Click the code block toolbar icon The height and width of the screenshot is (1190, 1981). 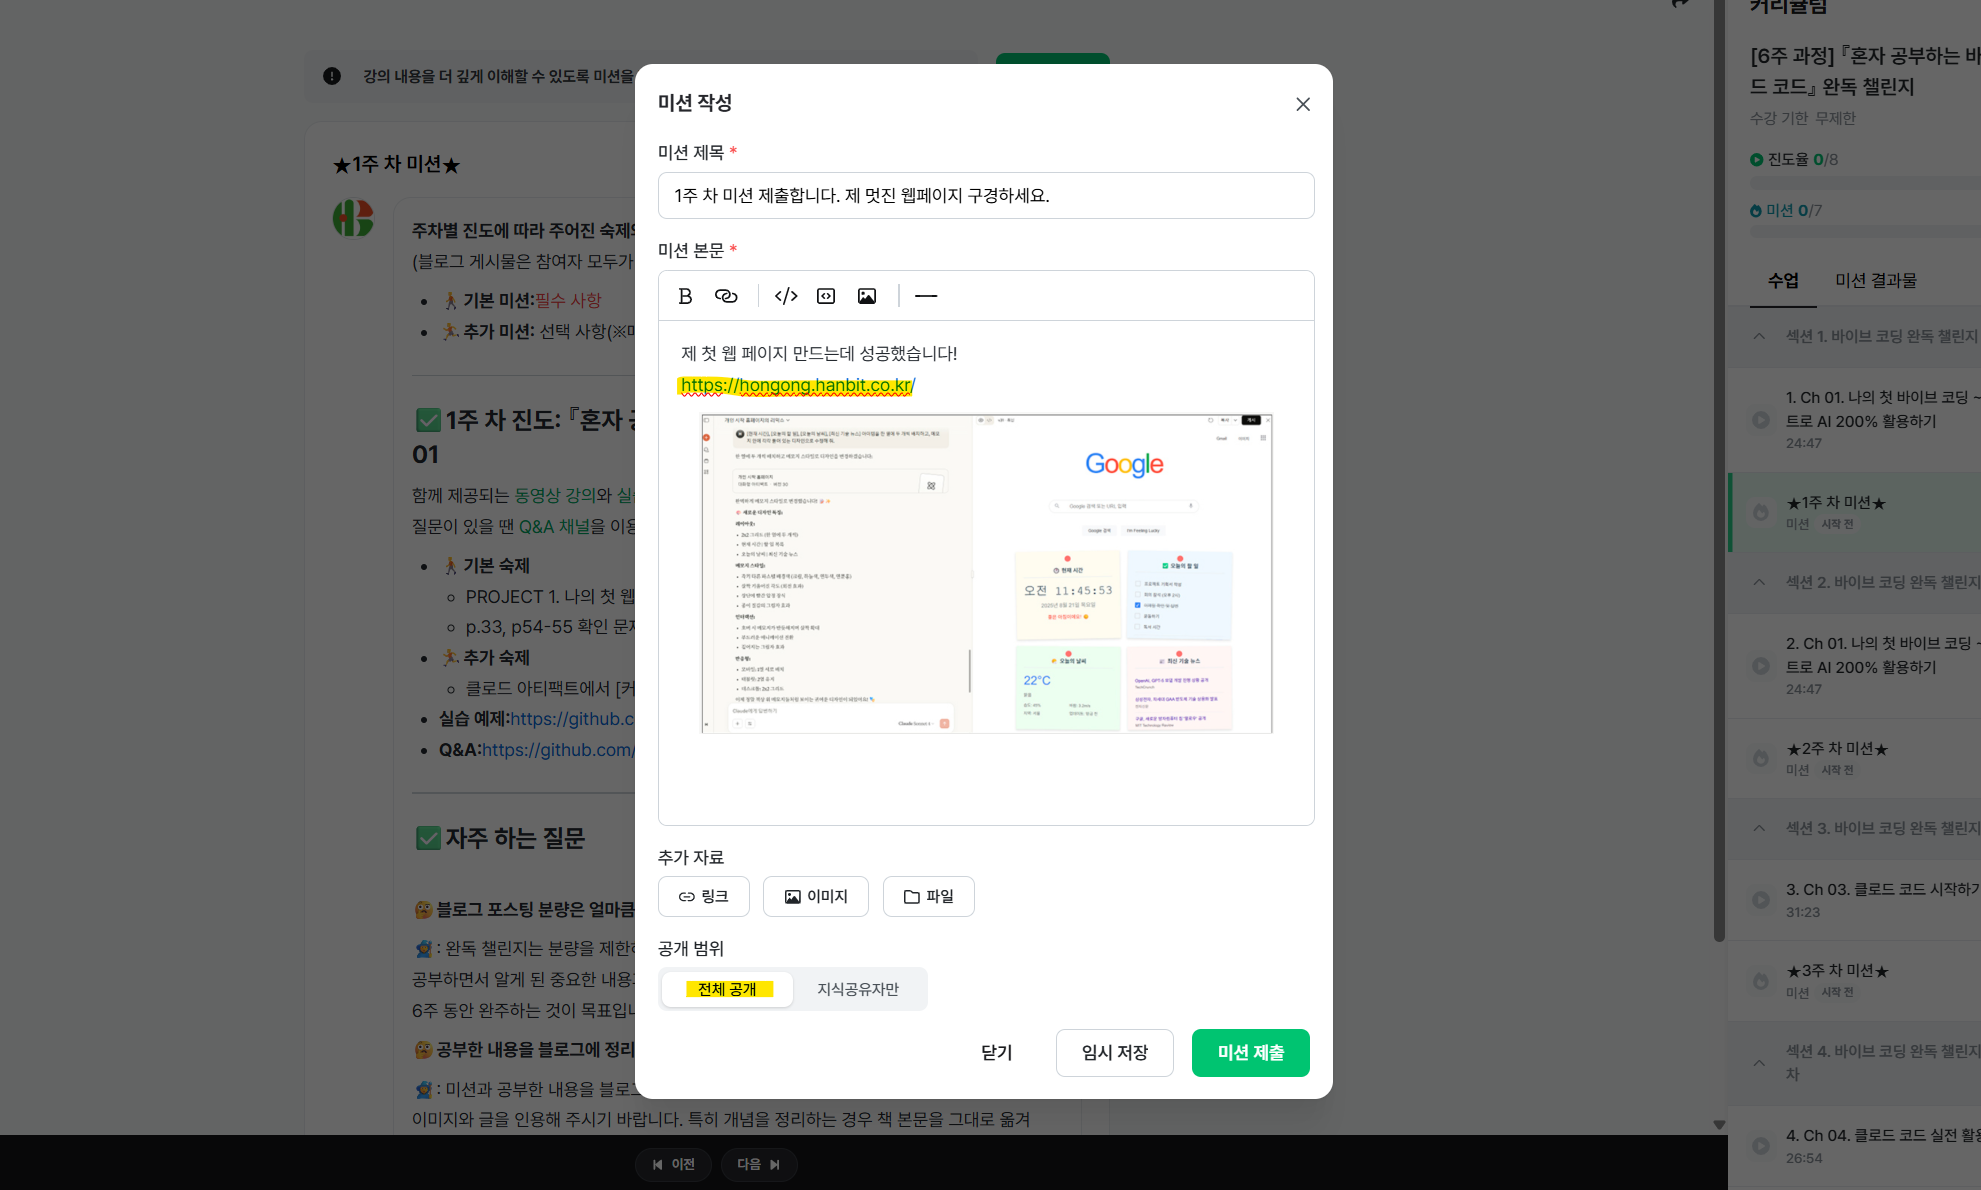[826, 296]
